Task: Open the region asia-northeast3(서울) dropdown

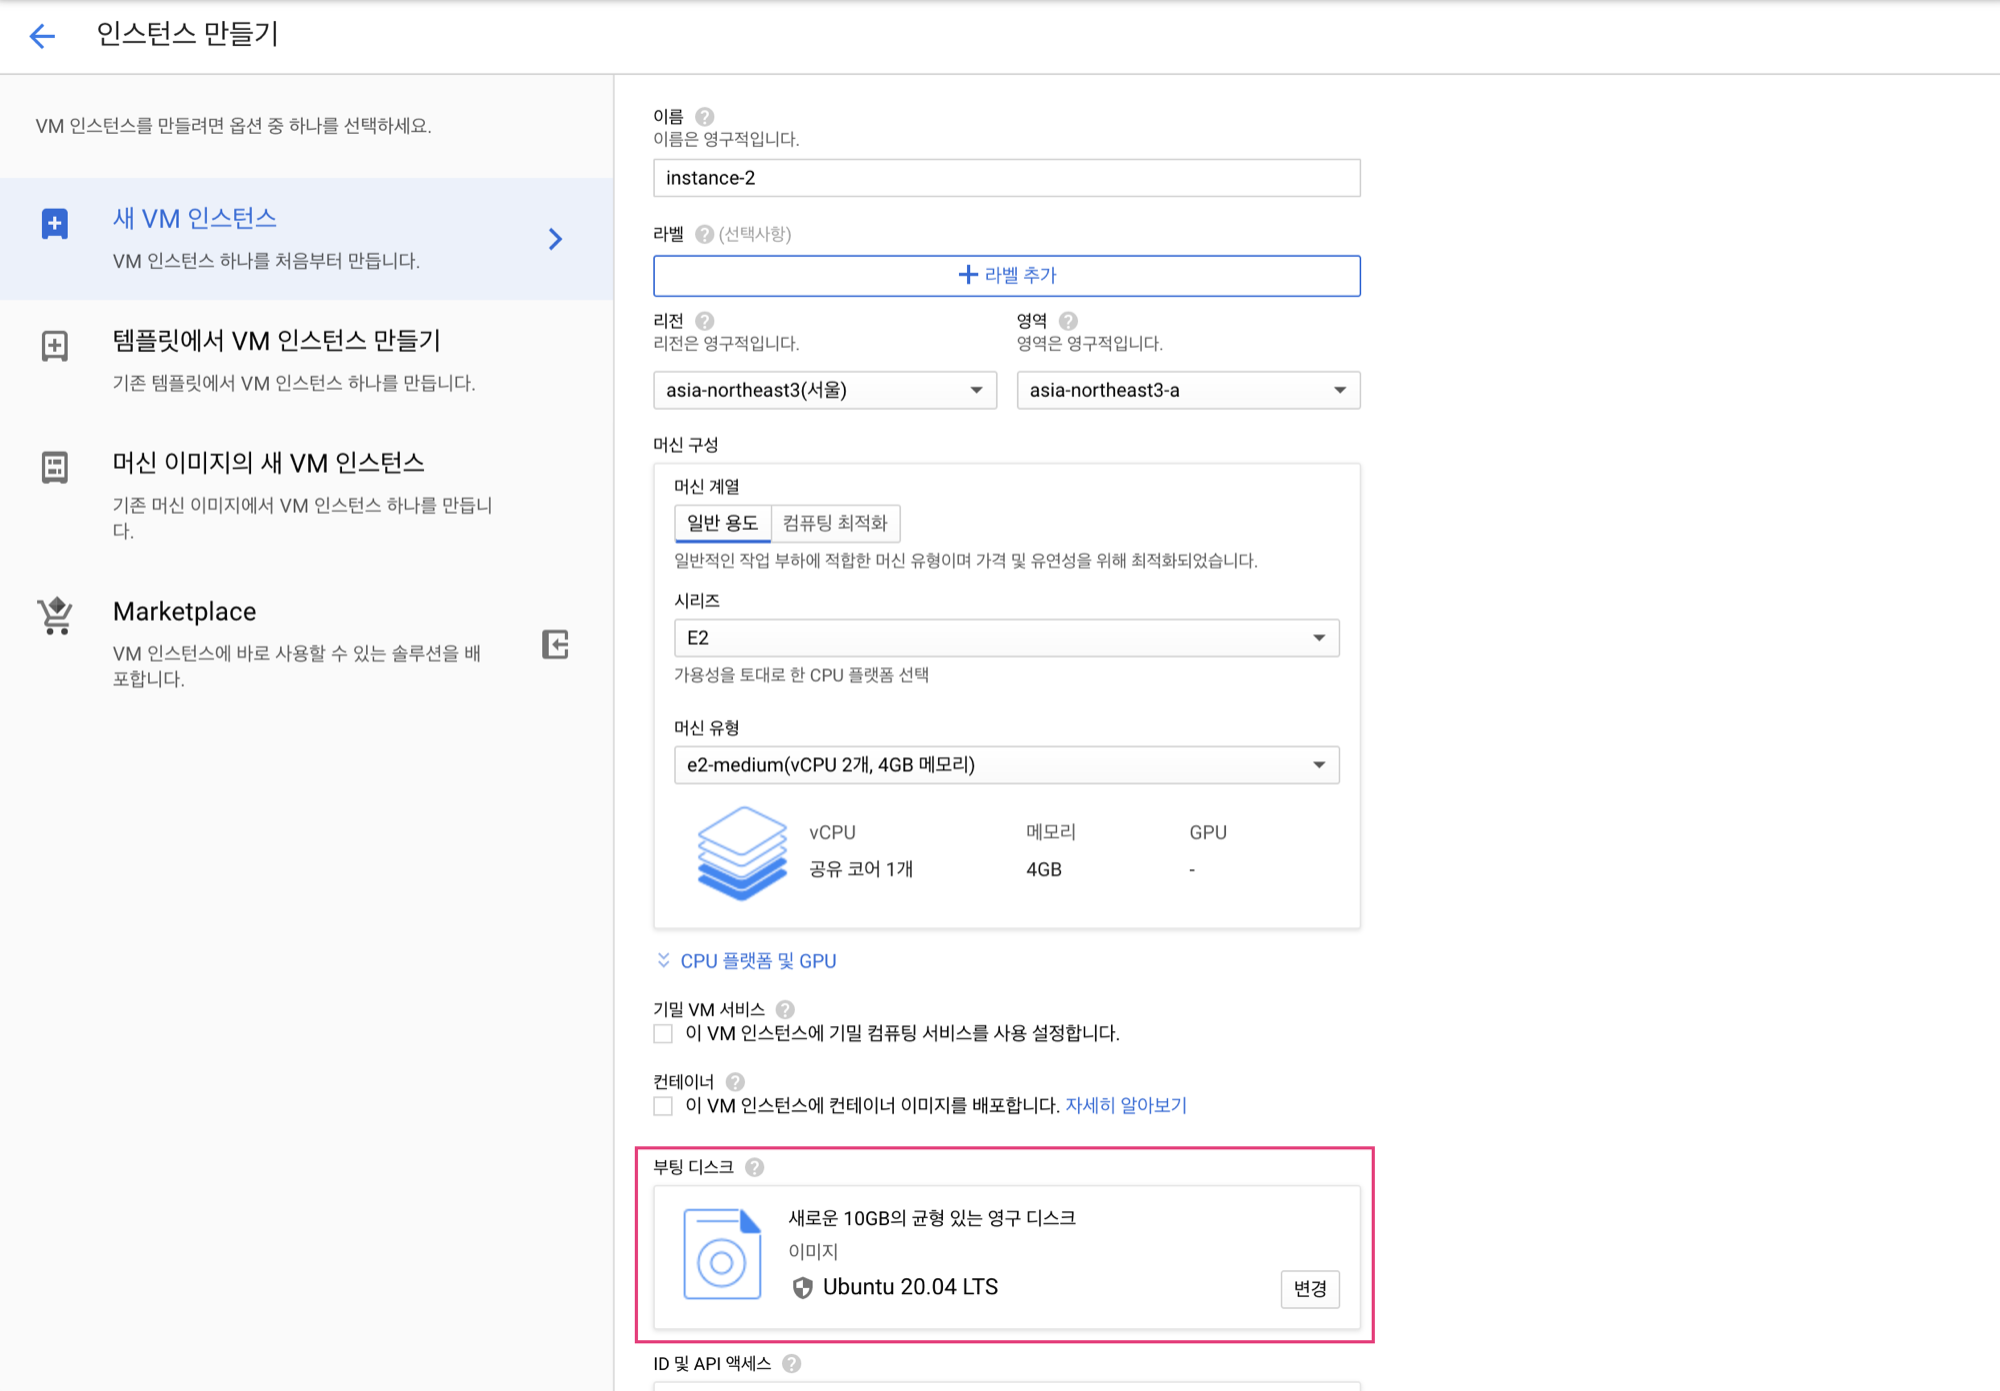Action: (824, 390)
